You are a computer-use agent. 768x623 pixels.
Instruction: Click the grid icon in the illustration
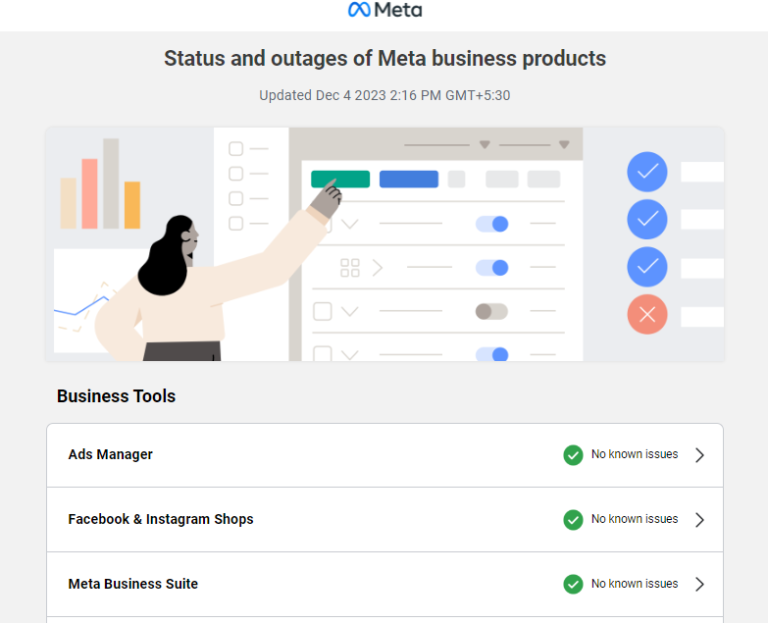pyautogui.click(x=350, y=268)
